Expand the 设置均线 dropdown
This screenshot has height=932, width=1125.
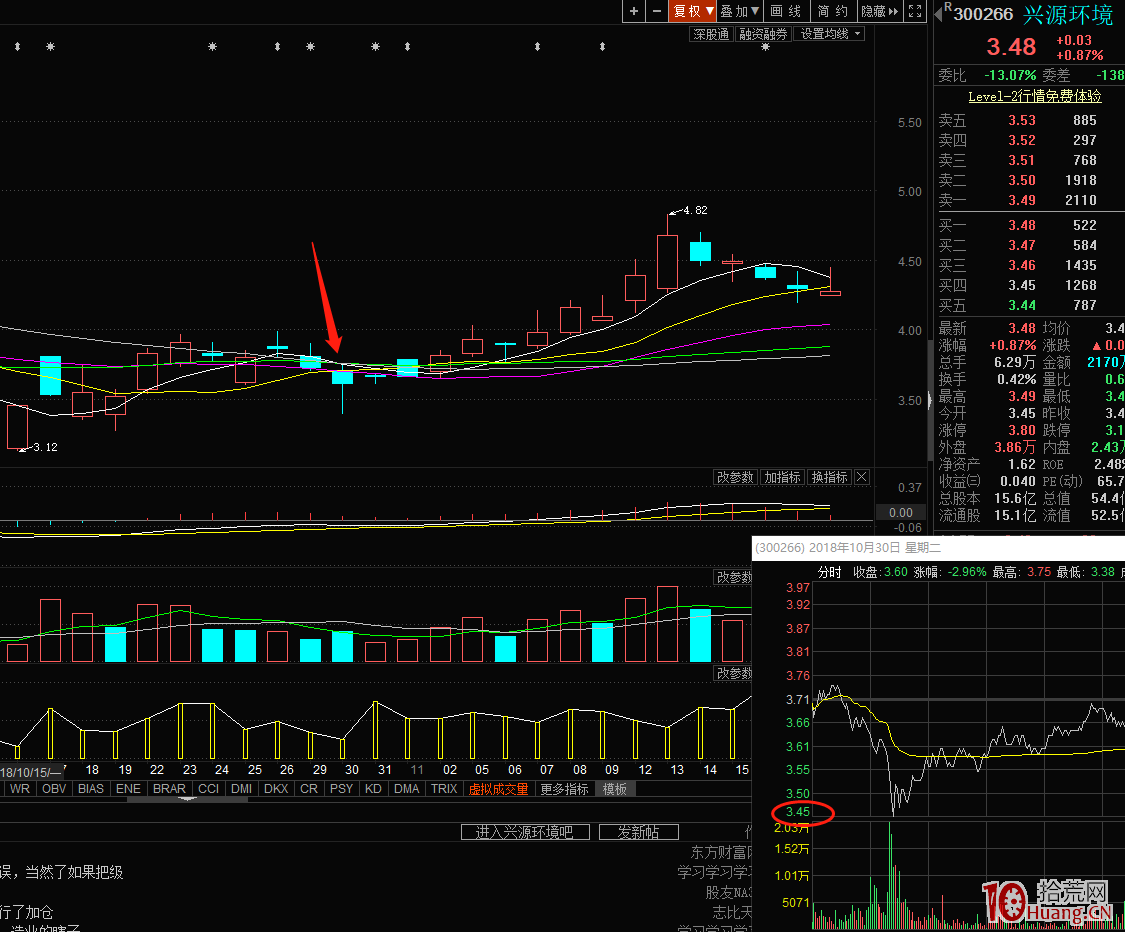coord(831,34)
